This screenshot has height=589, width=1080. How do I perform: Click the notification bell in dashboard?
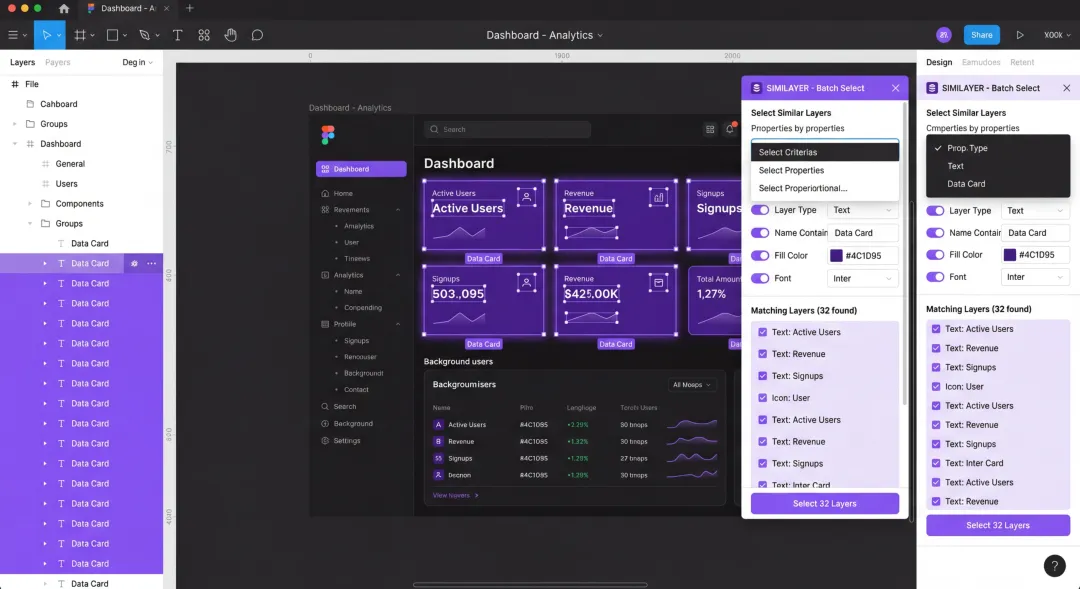click(730, 129)
